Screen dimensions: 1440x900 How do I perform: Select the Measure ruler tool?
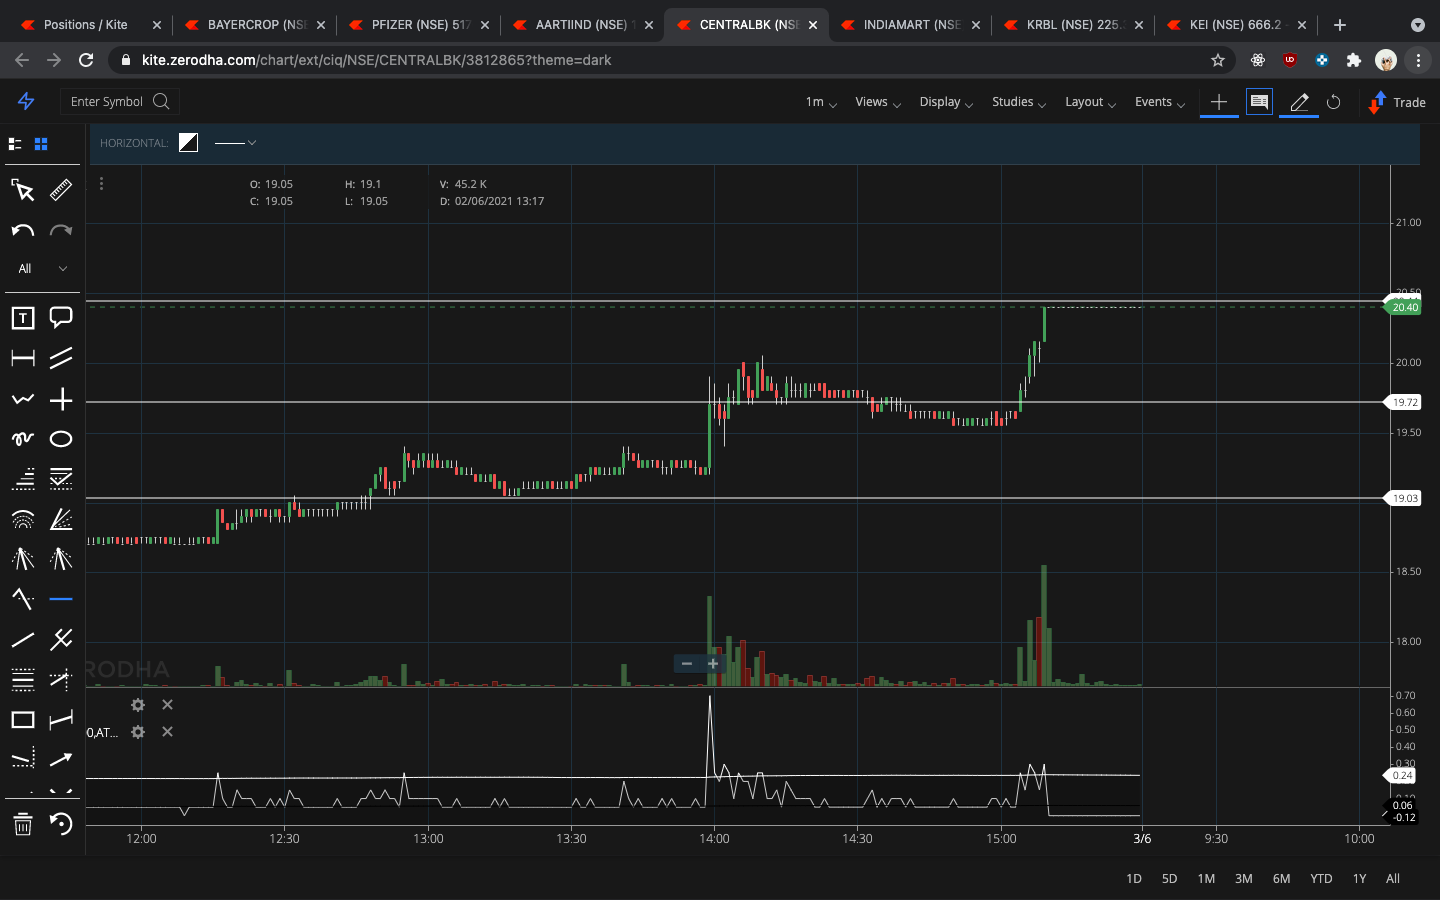[x=61, y=190]
